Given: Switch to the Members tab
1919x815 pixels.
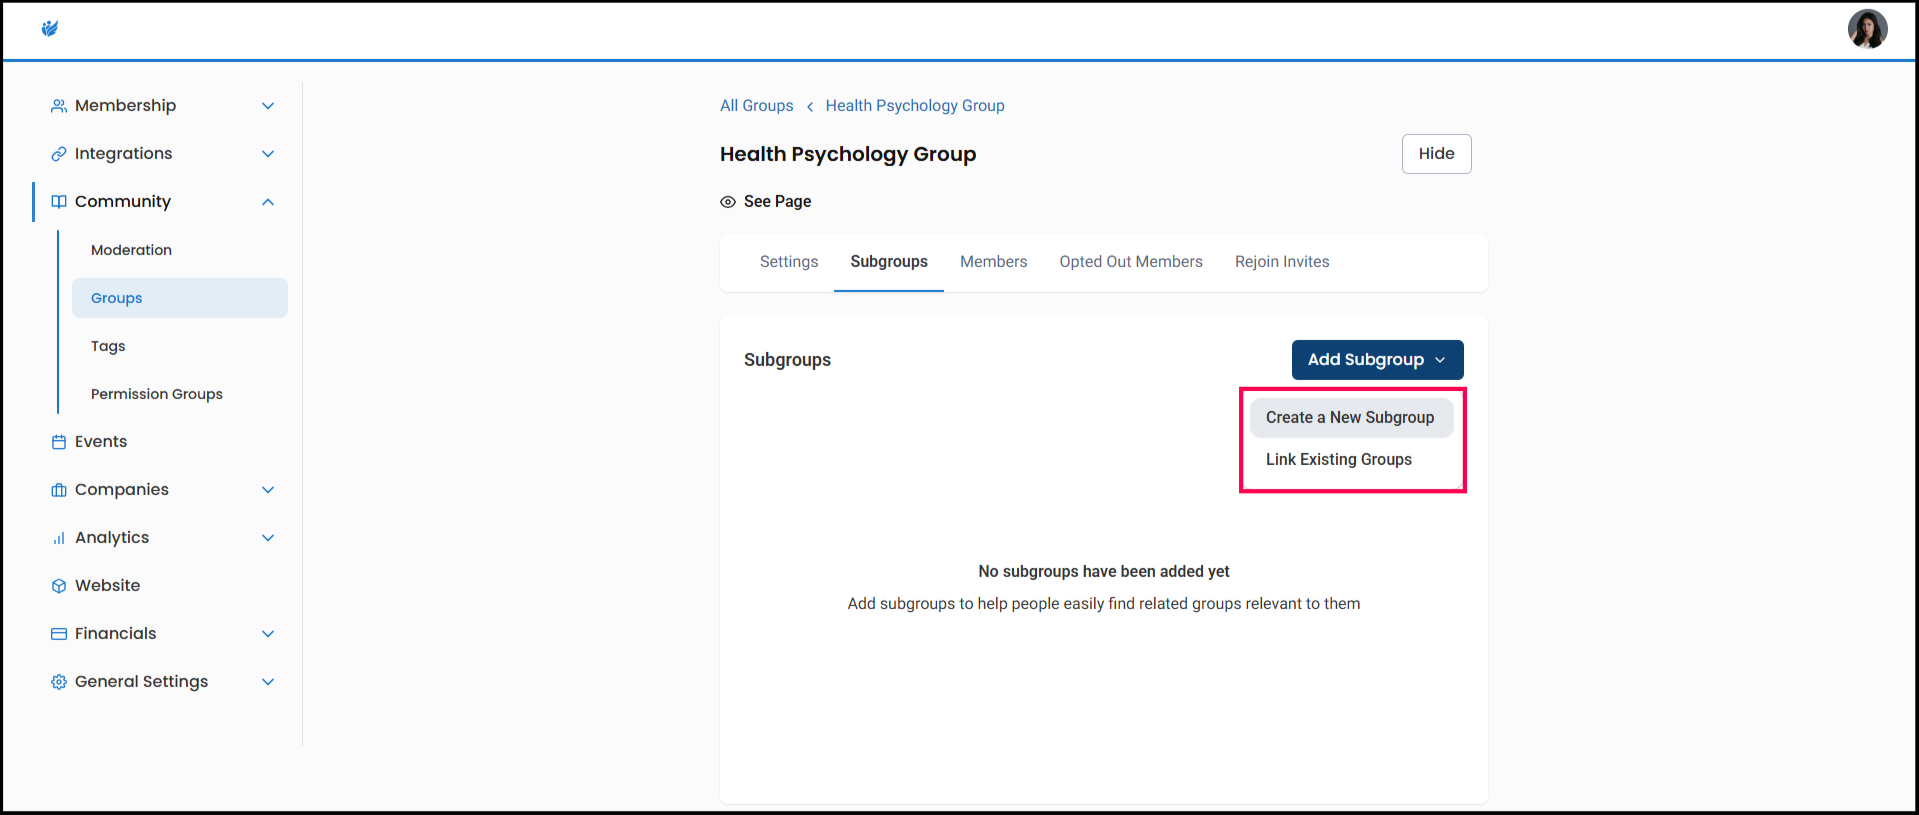Looking at the screenshot, I should [x=993, y=262].
